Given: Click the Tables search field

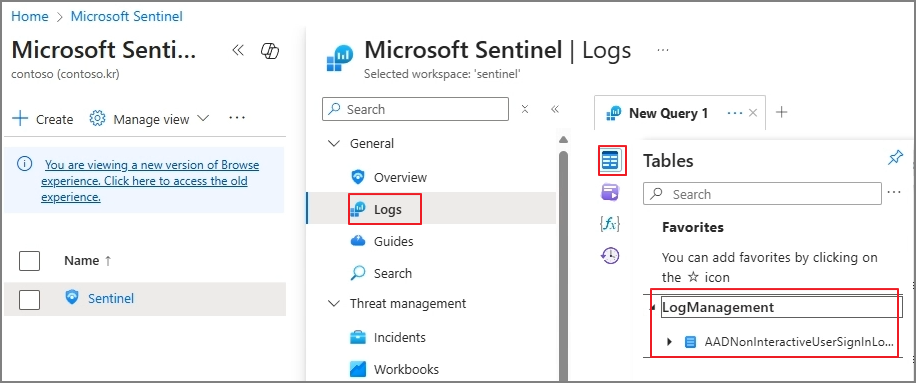Looking at the screenshot, I should pos(762,194).
